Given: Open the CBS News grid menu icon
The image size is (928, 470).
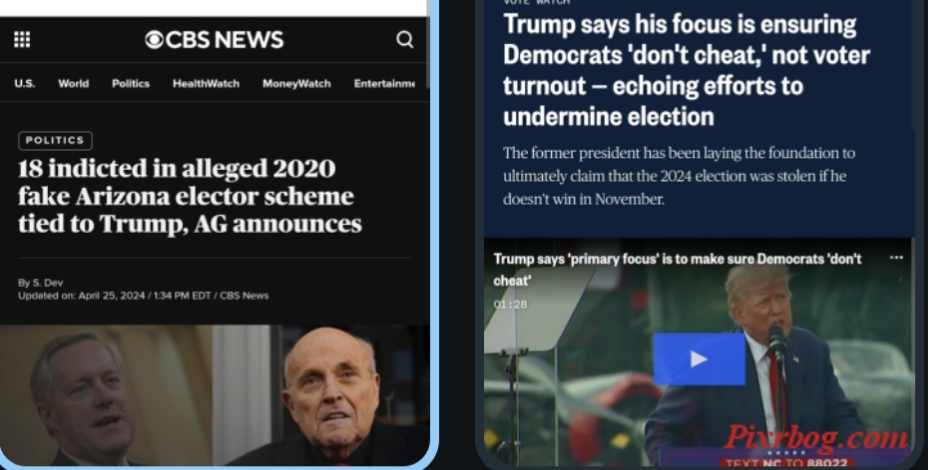Looking at the screenshot, I should (22, 40).
